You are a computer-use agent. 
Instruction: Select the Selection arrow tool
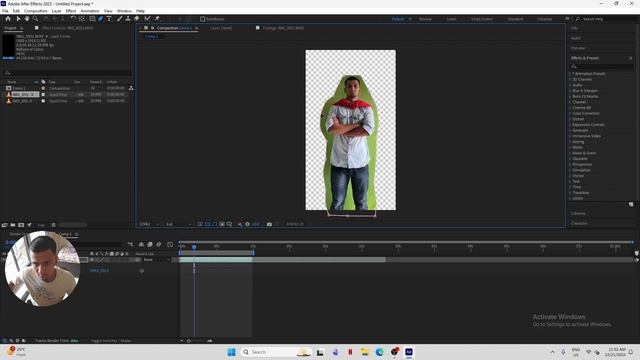coord(18,19)
